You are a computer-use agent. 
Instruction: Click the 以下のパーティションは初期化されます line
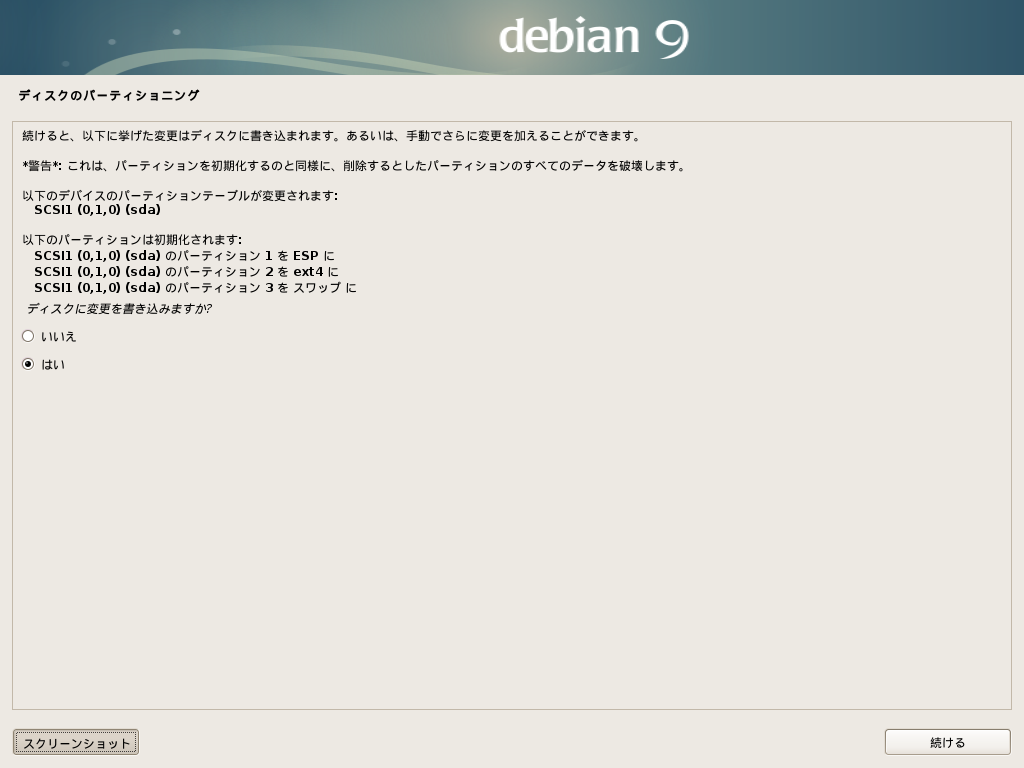point(132,240)
